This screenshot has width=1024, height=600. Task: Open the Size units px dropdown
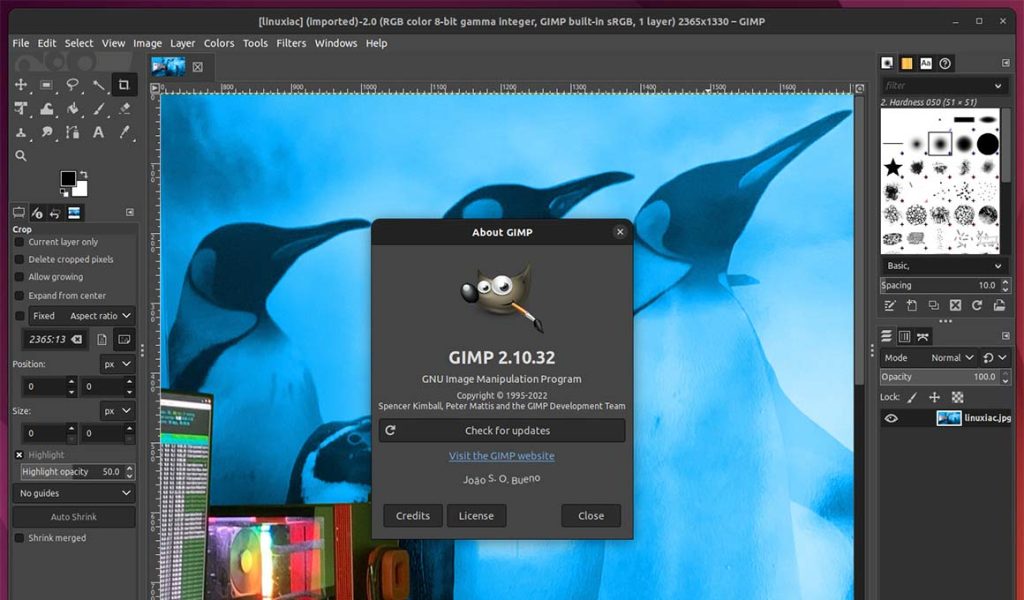[x=118, y=411]
